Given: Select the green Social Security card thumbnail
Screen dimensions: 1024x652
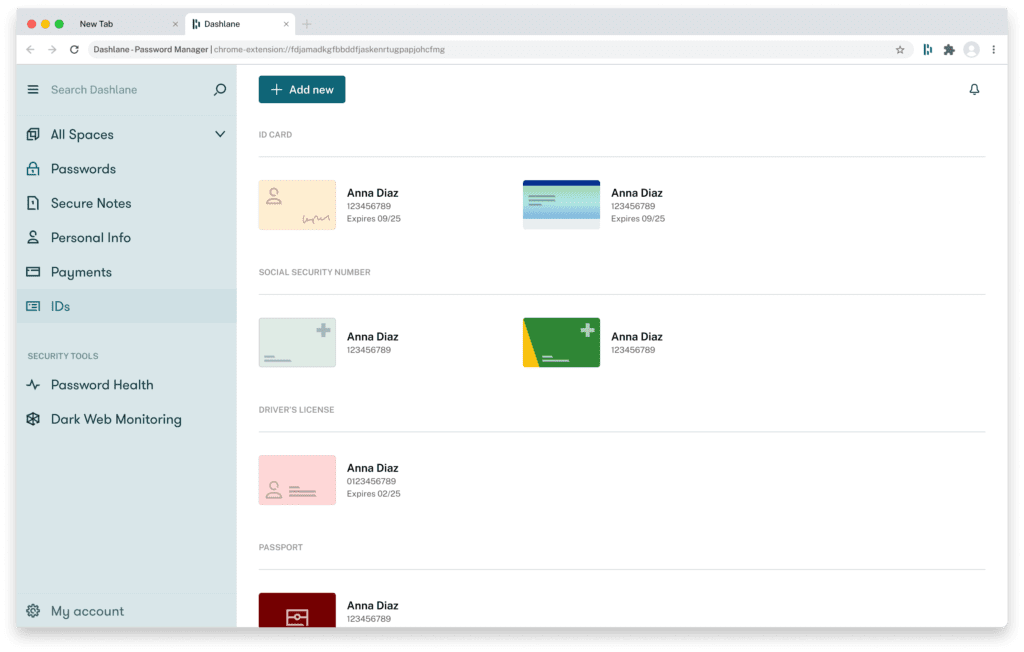Looking at the screenshot, I should tap(561, 343).
